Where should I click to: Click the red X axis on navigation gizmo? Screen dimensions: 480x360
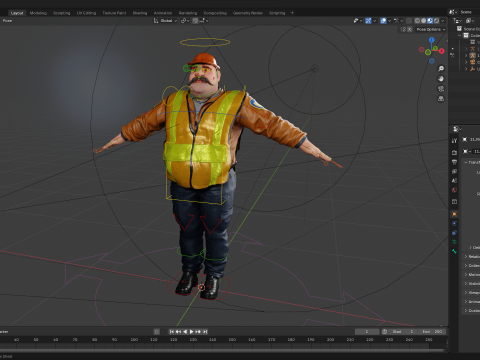(442, 51)
